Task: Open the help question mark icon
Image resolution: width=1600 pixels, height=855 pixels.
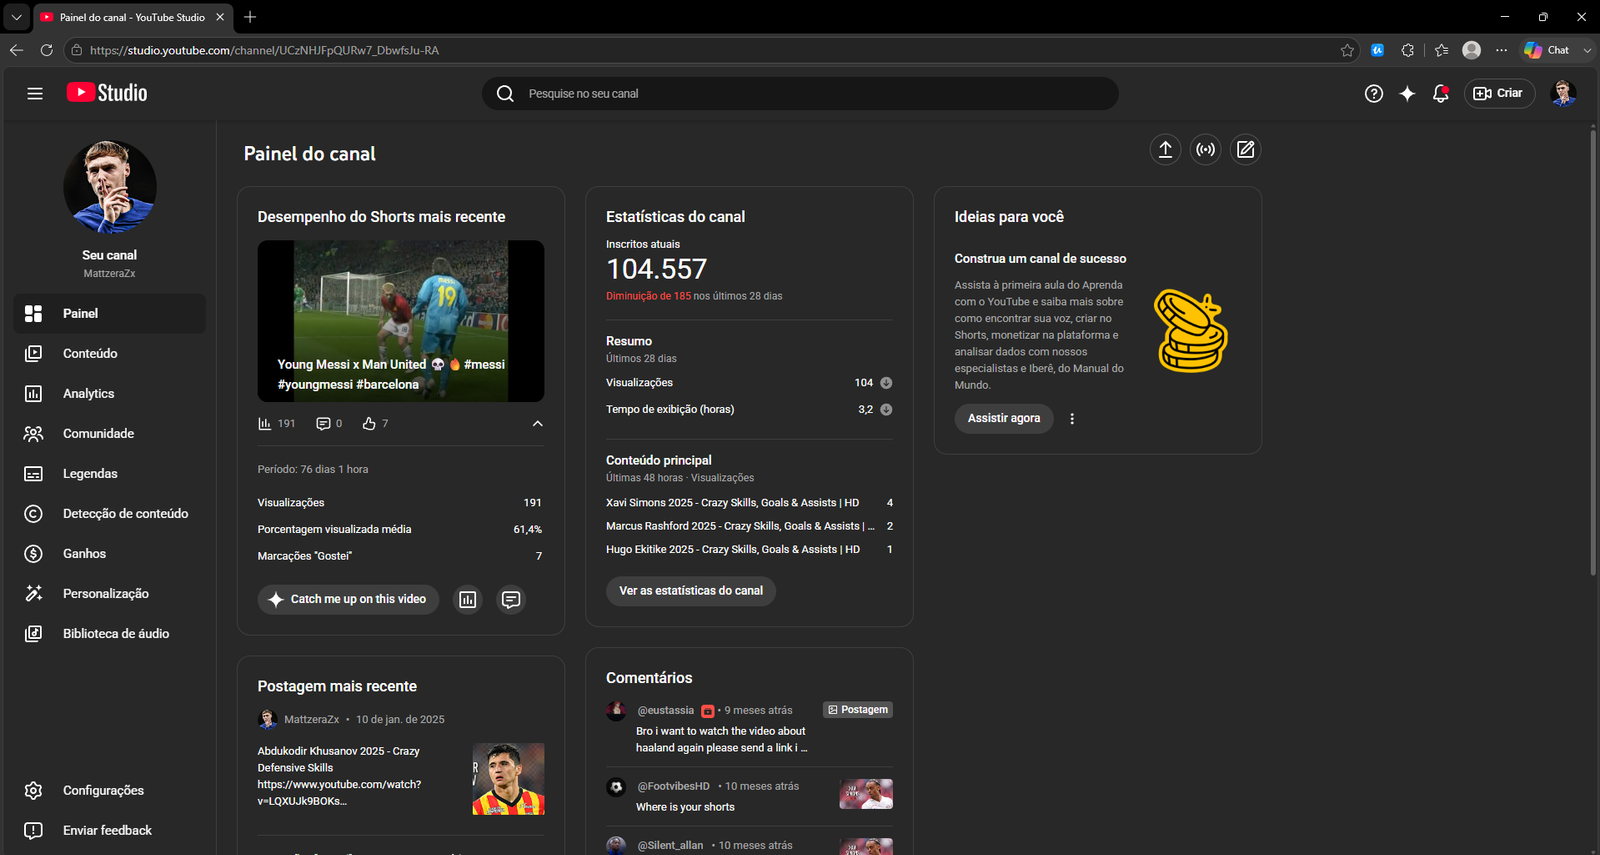Action: 1374,93
